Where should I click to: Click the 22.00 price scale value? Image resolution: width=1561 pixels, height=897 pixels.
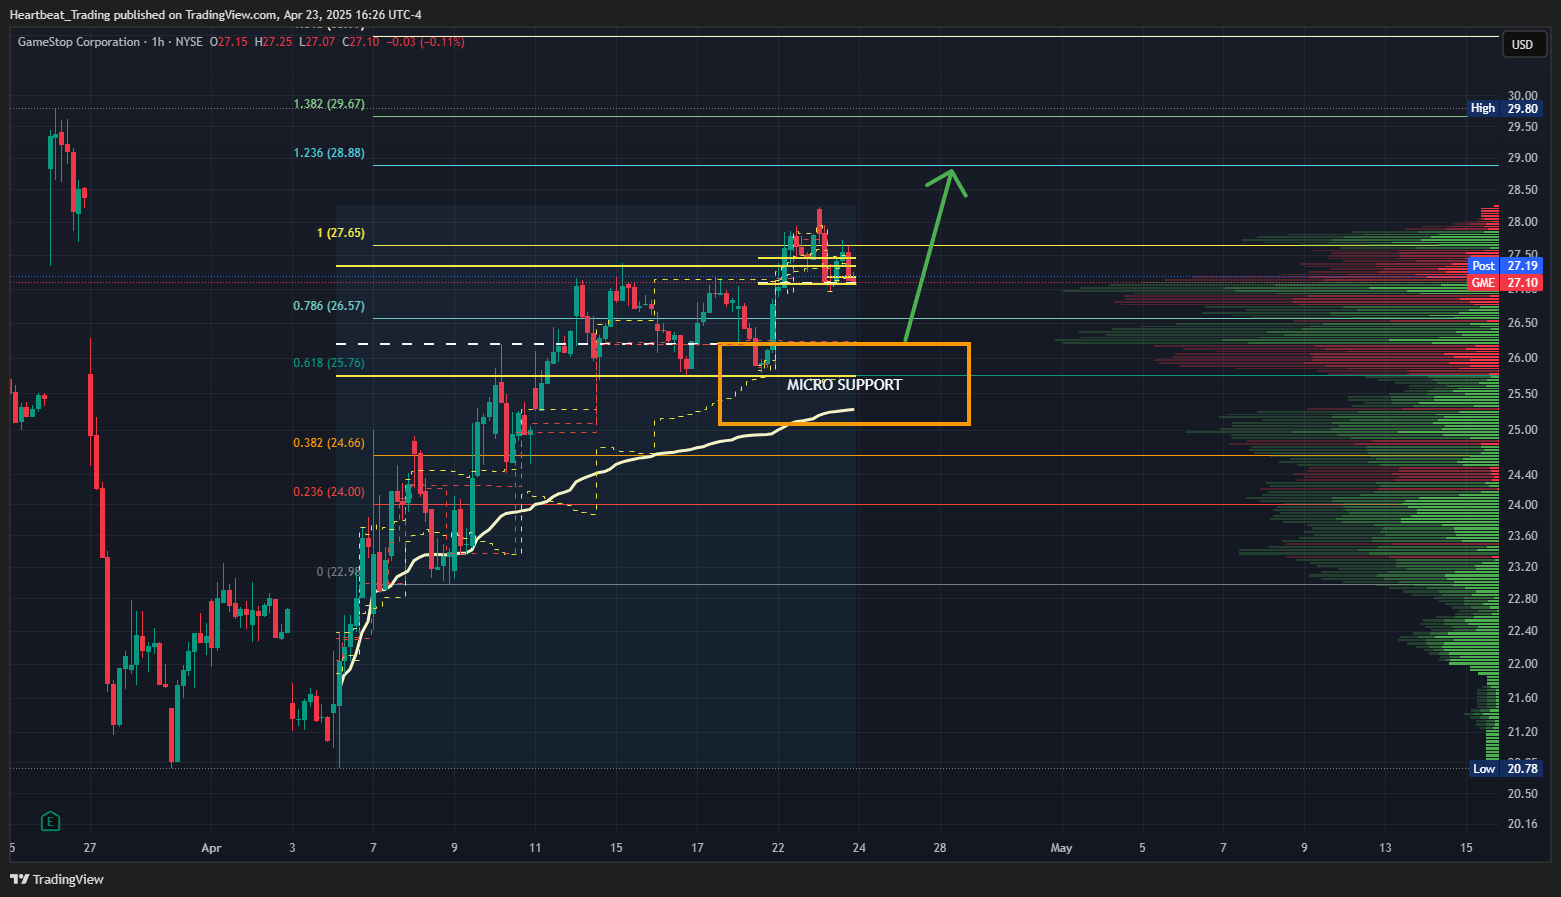click(1522, 664)
